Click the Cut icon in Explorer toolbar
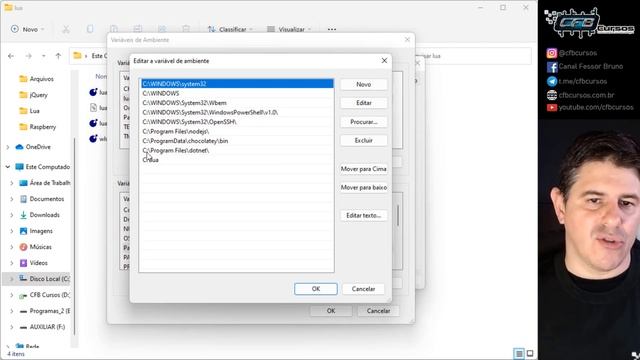The width and height of the screenshot is (640, 360). coord(66,29)
